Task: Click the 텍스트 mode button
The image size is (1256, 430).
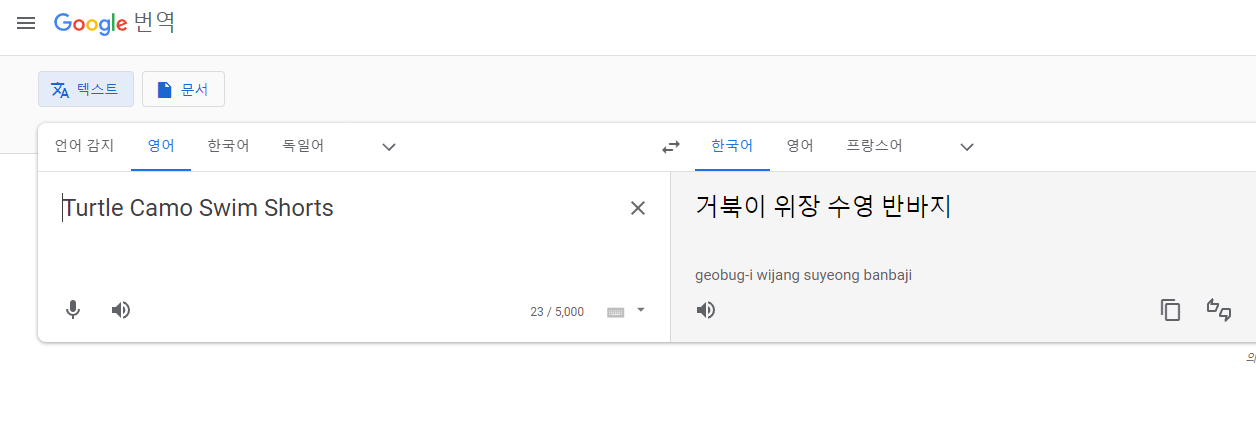Action: 86,89
